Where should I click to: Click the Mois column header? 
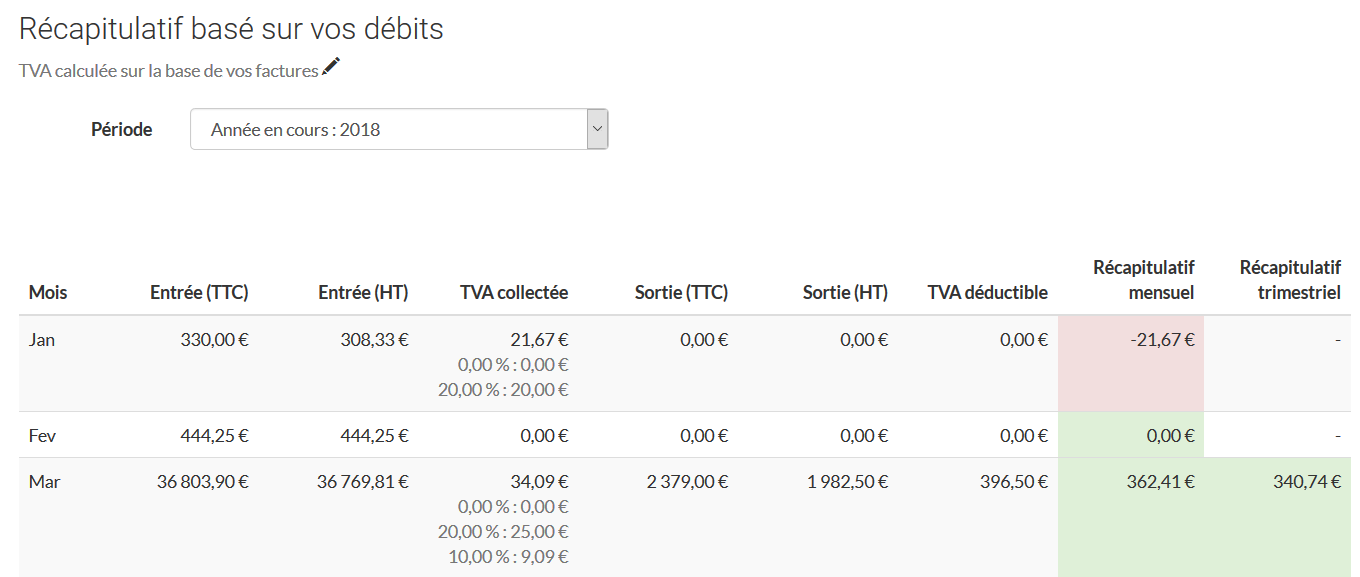48,292
